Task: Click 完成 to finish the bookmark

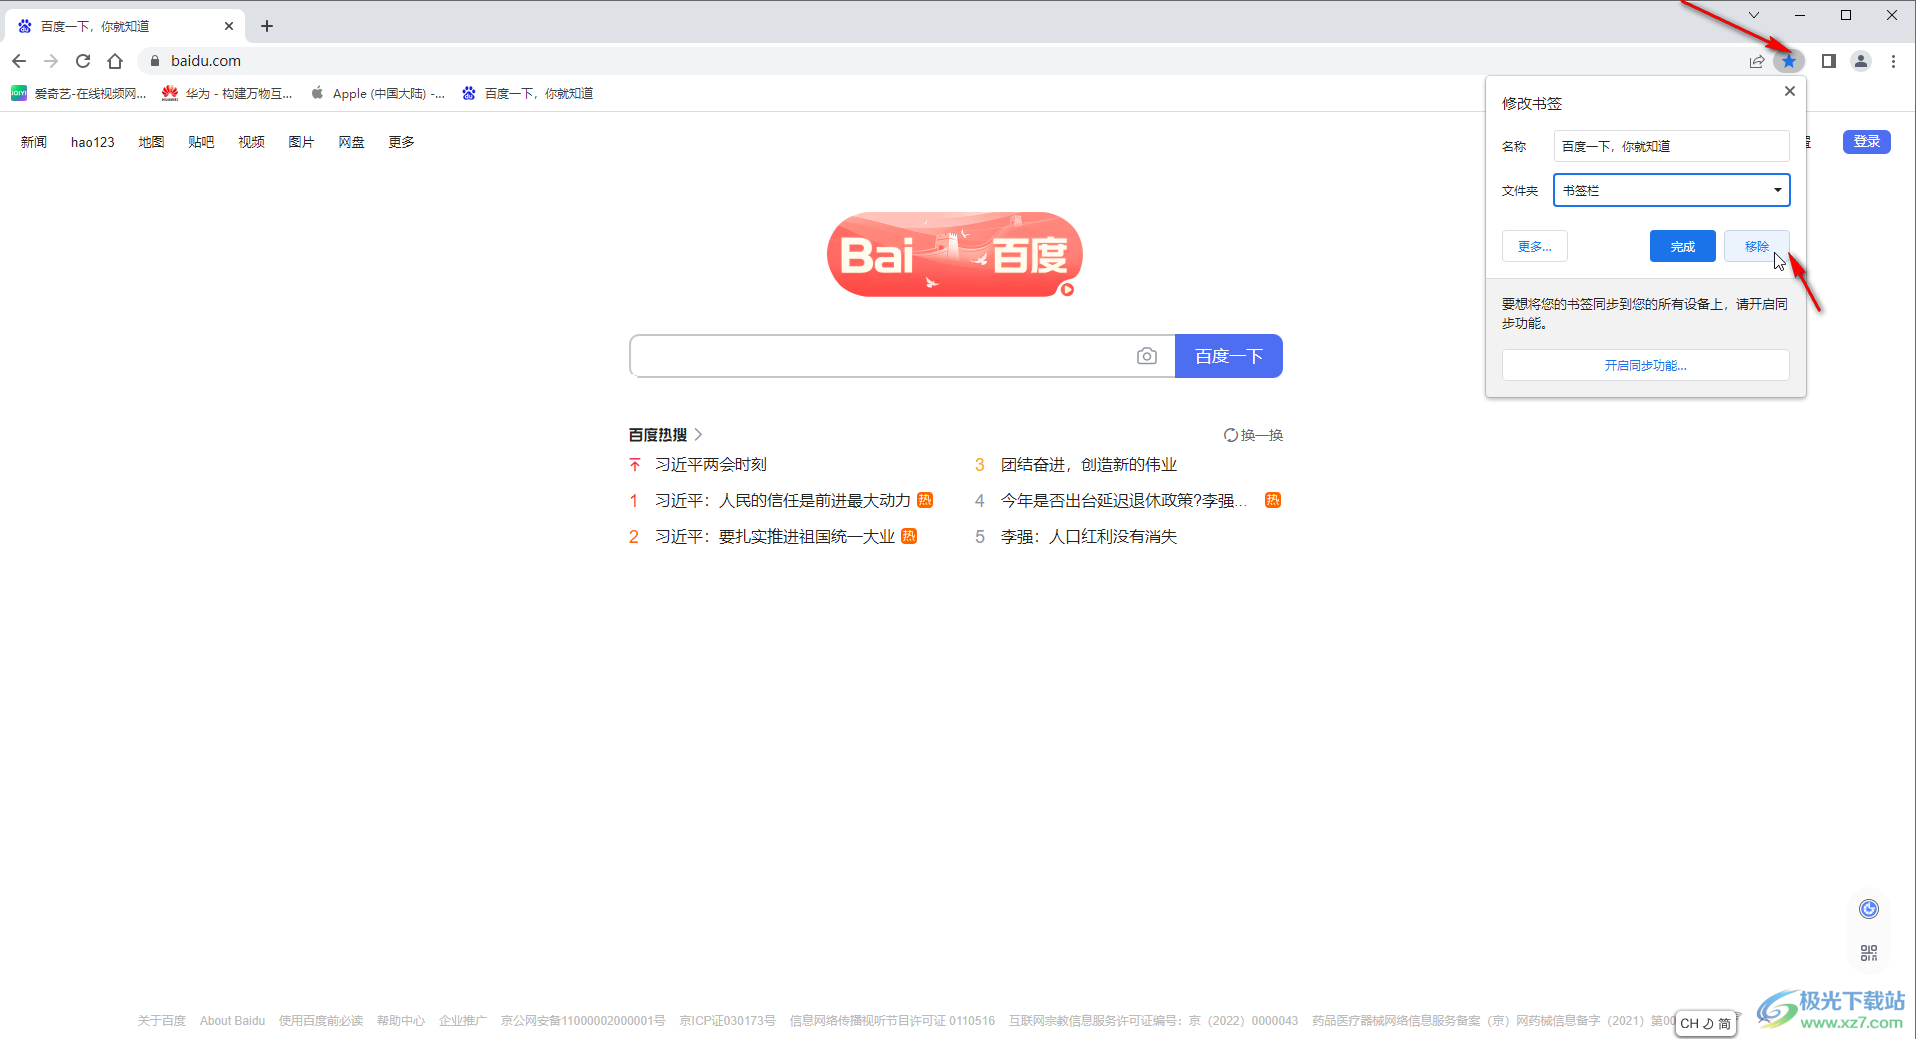Action: 1683,246
